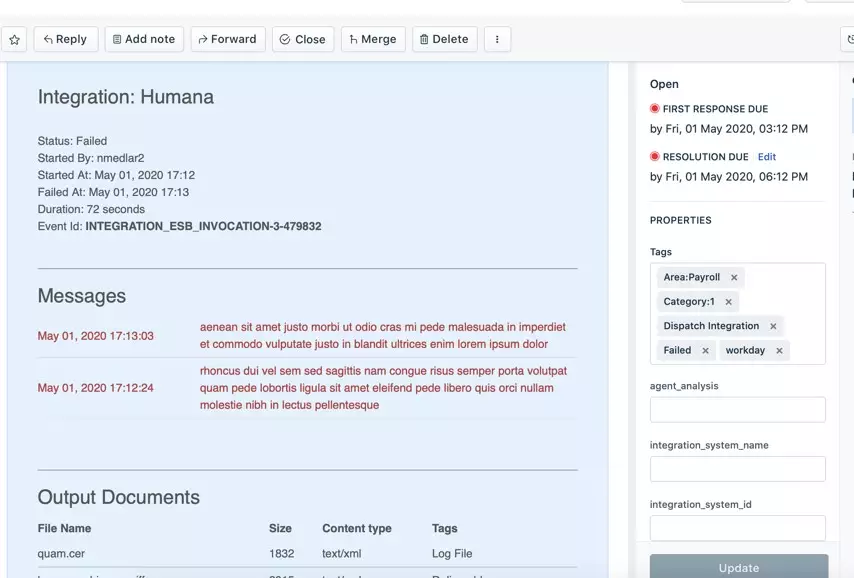This screenshot has width=854, height=578.
Task: Click the 1832 size cell
Action: [282, 554]
